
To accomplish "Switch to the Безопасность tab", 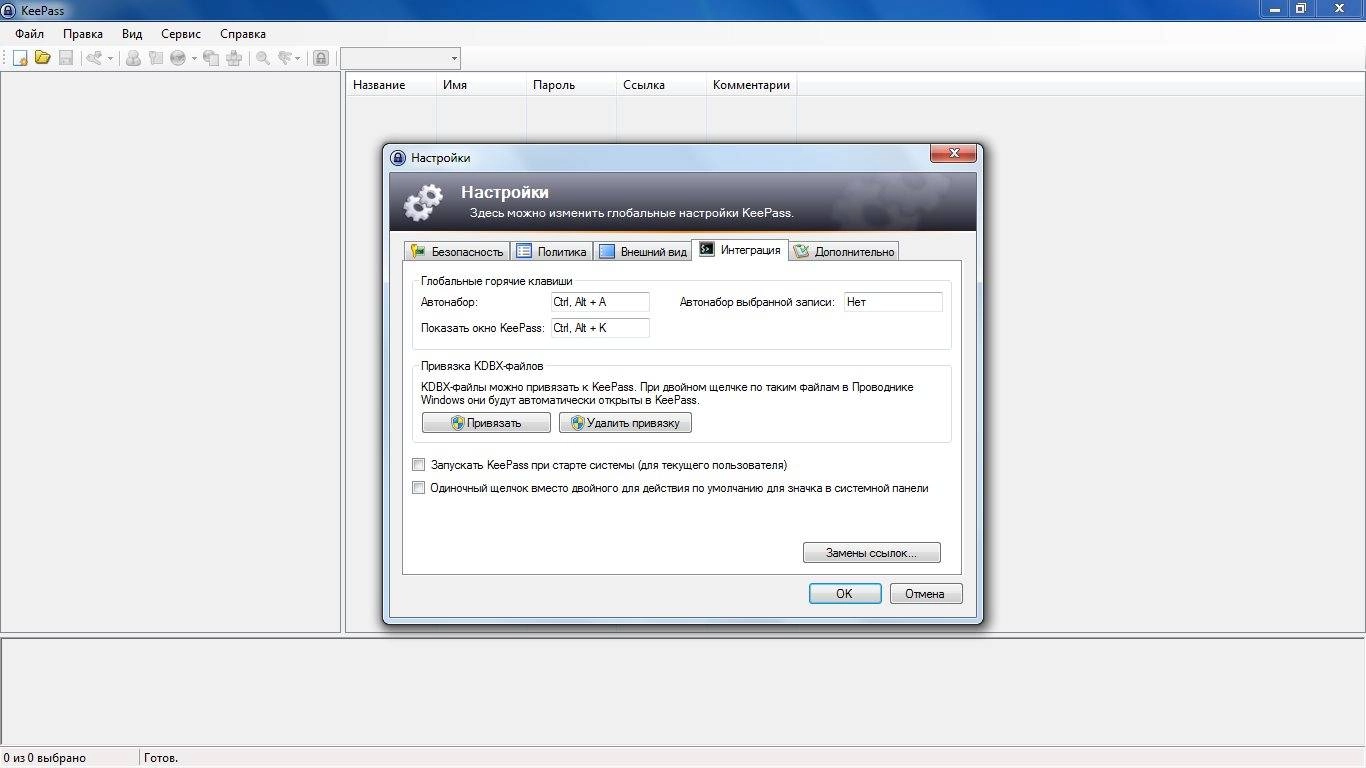I will (x=457, y=251).
